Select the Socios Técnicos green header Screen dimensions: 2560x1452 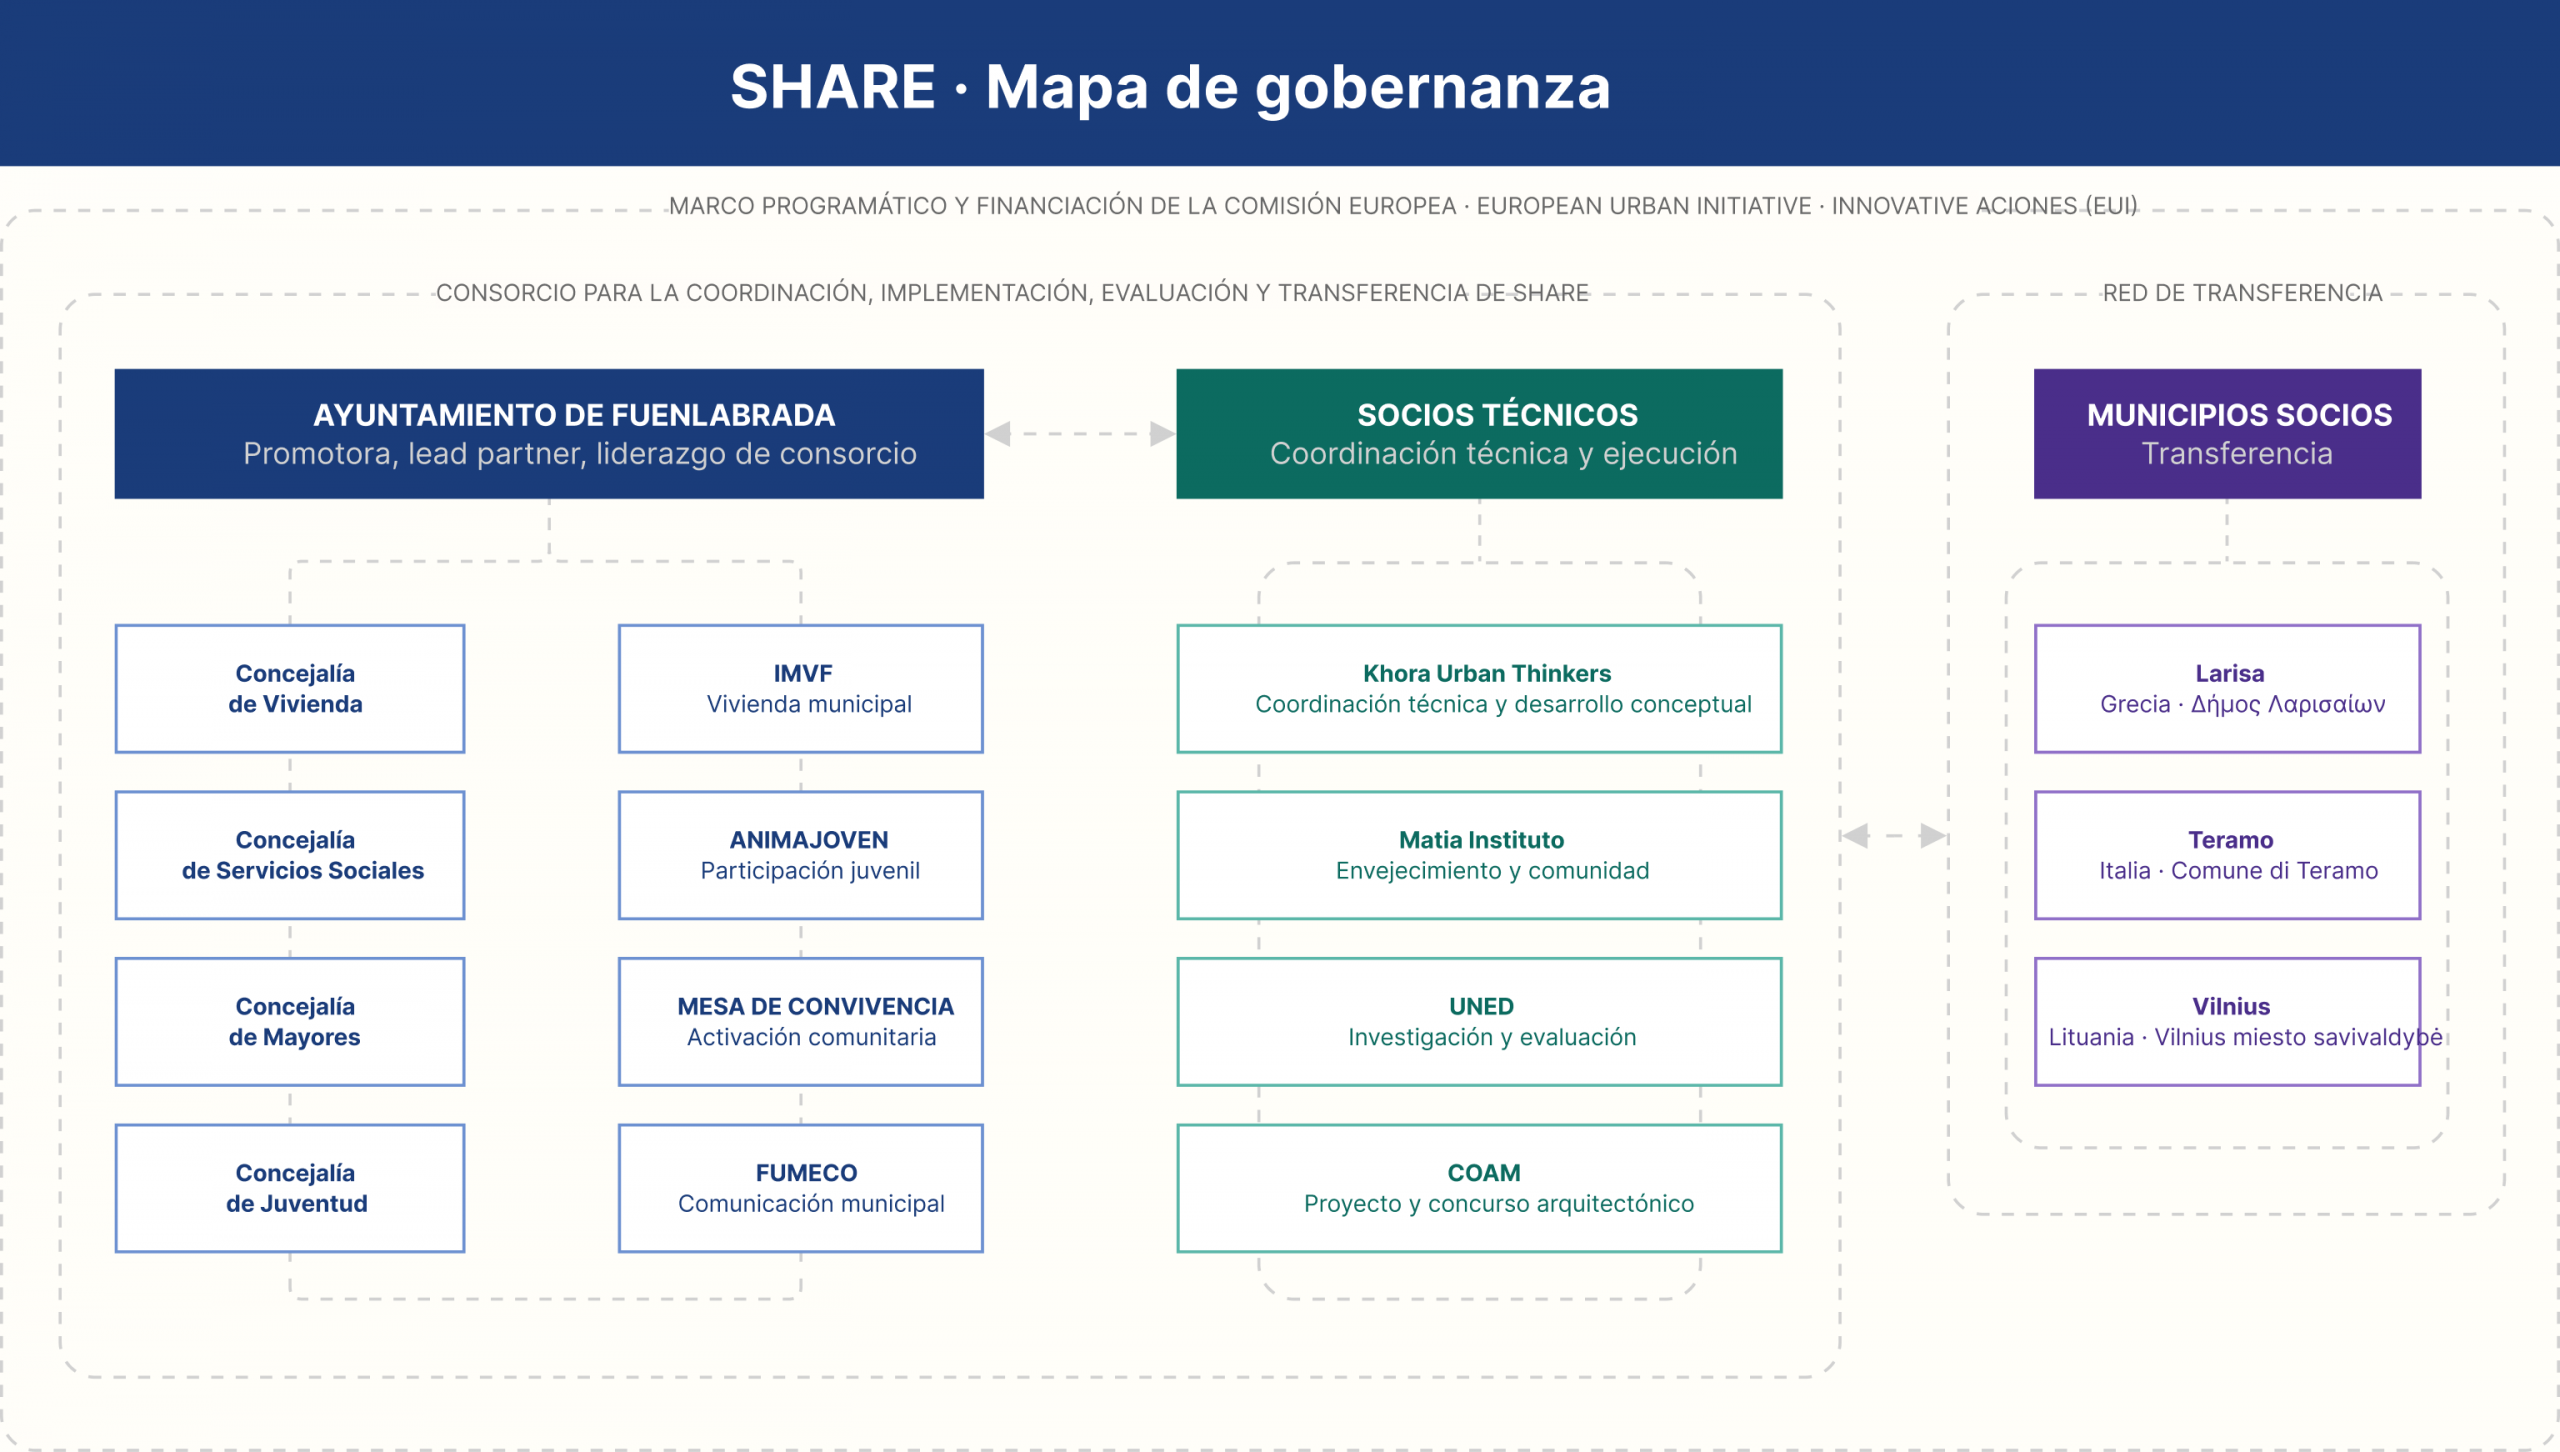tap(1478, 433)
